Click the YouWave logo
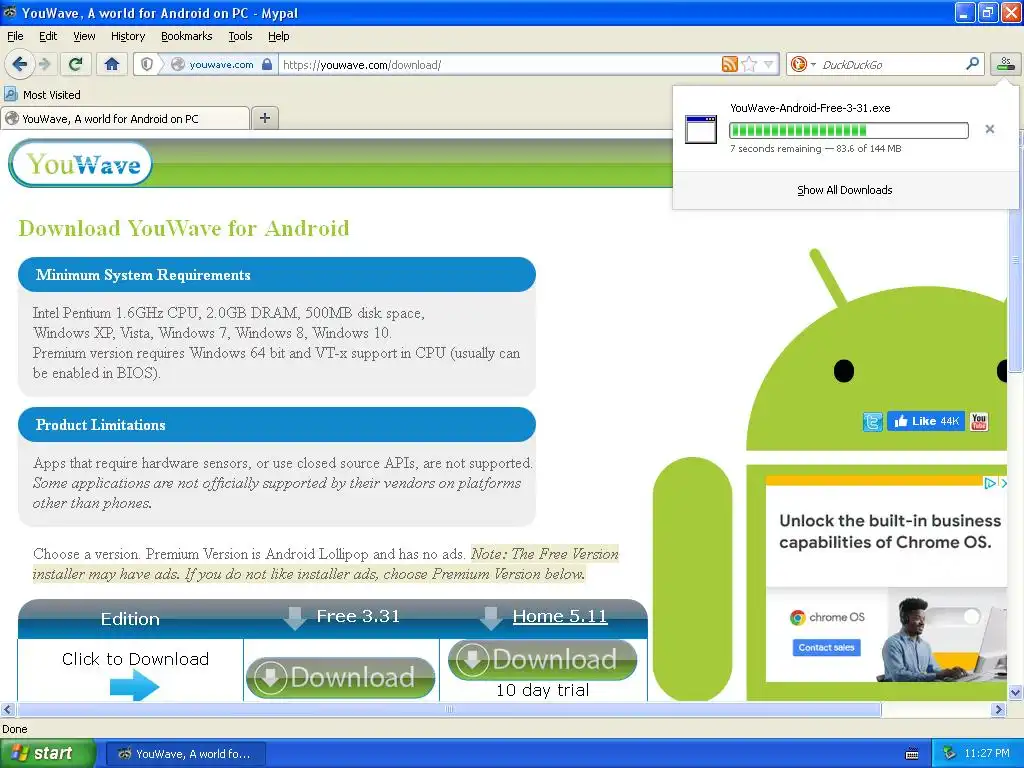The width and height of the screenshot is (1024, 768). click(81, 164)
